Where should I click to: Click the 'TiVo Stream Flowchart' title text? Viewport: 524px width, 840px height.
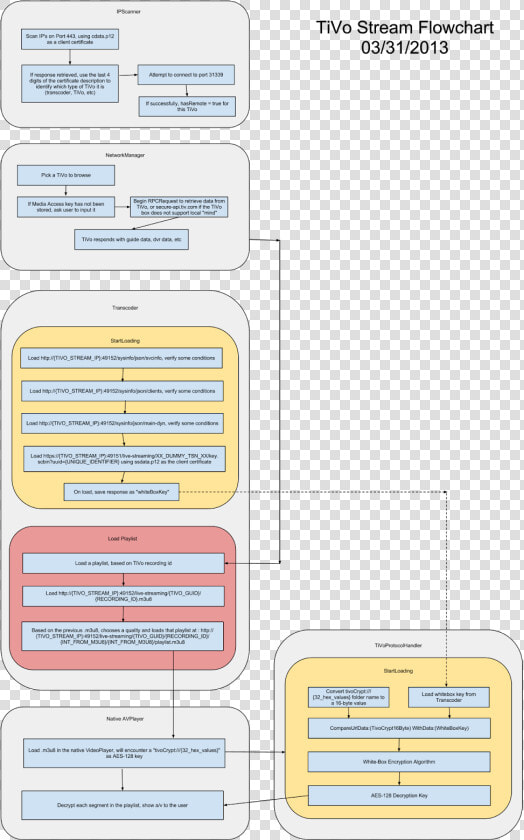405,28
